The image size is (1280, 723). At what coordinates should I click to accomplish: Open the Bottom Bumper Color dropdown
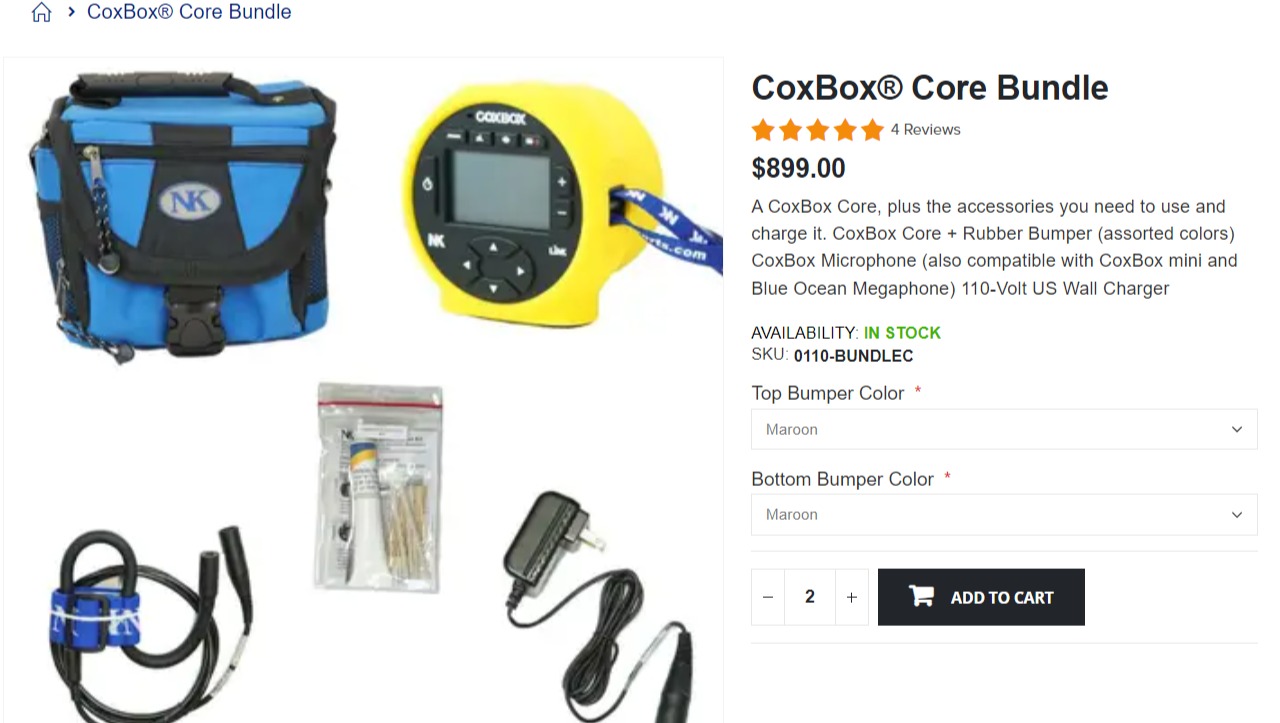click(1004, 514)
